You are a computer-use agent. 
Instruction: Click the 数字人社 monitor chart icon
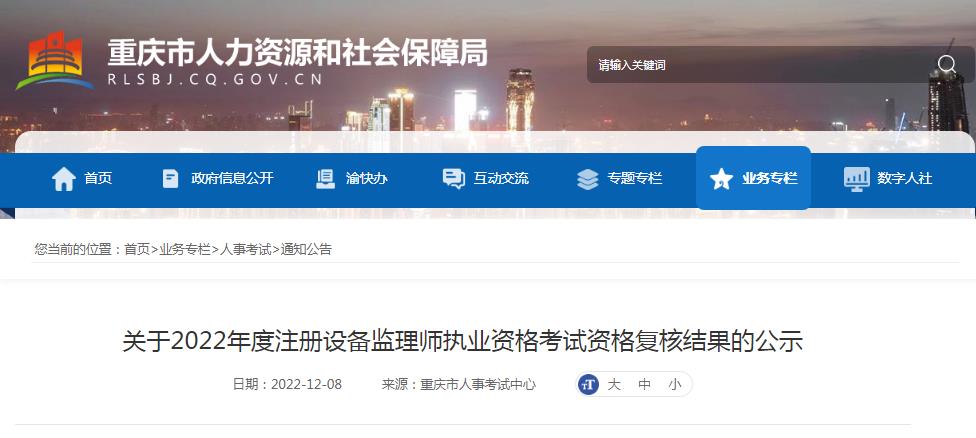point(856,179)
